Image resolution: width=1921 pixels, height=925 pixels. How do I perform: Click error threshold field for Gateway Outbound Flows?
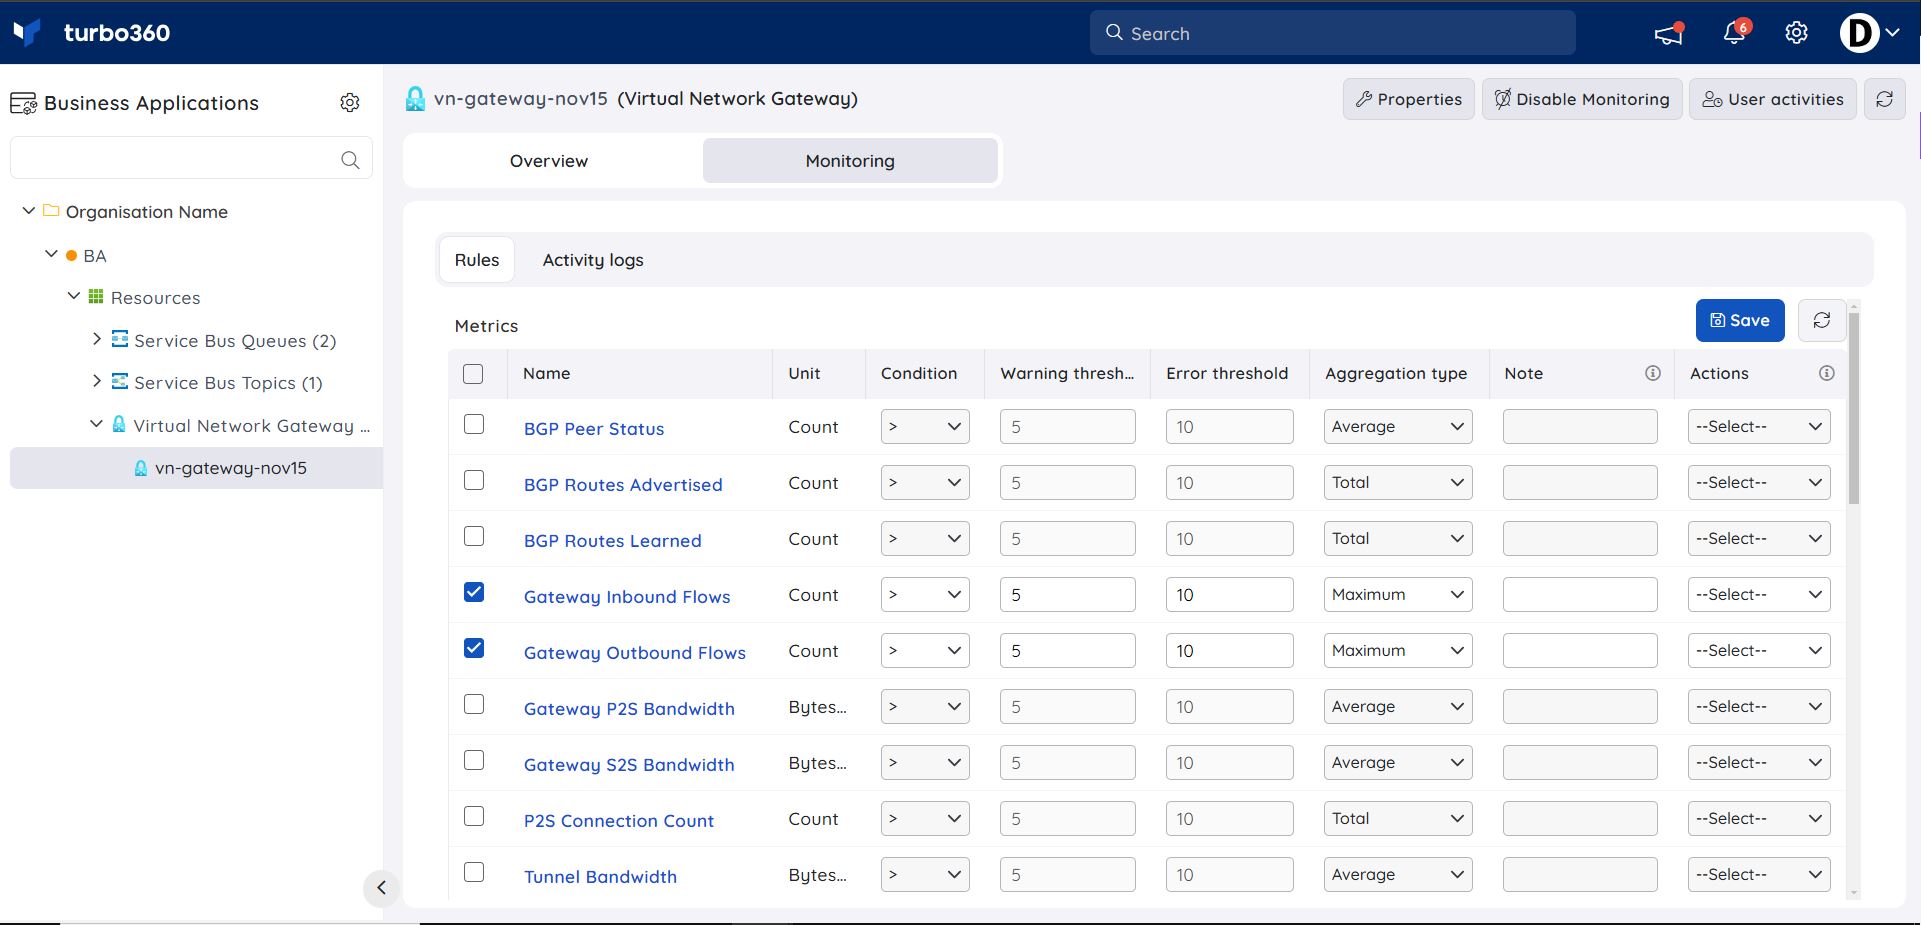[1229, 651]
